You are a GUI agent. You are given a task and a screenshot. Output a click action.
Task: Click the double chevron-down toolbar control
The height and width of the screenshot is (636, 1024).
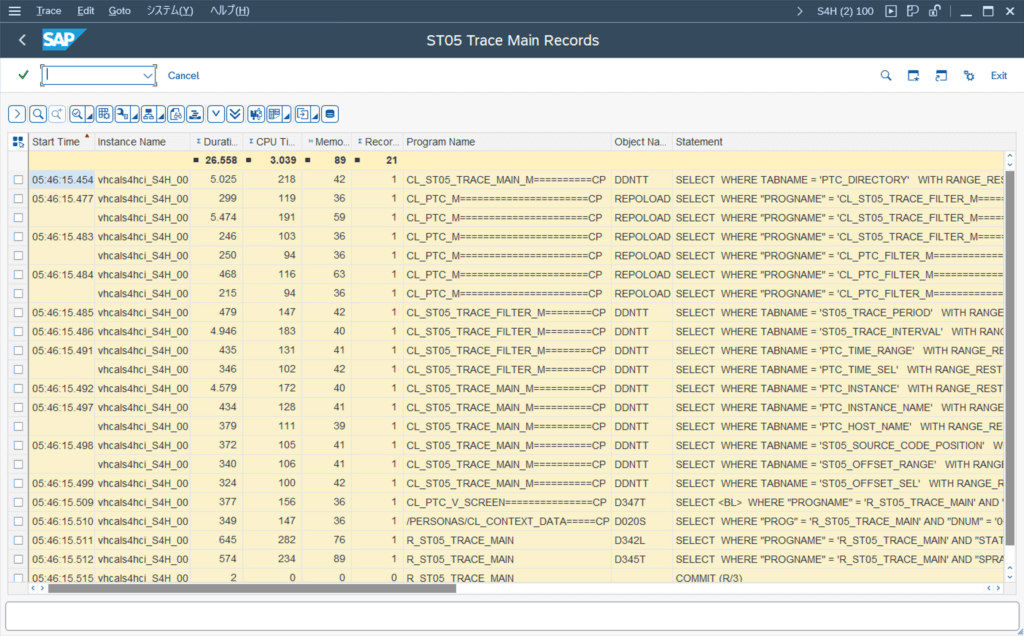point(234,114)
